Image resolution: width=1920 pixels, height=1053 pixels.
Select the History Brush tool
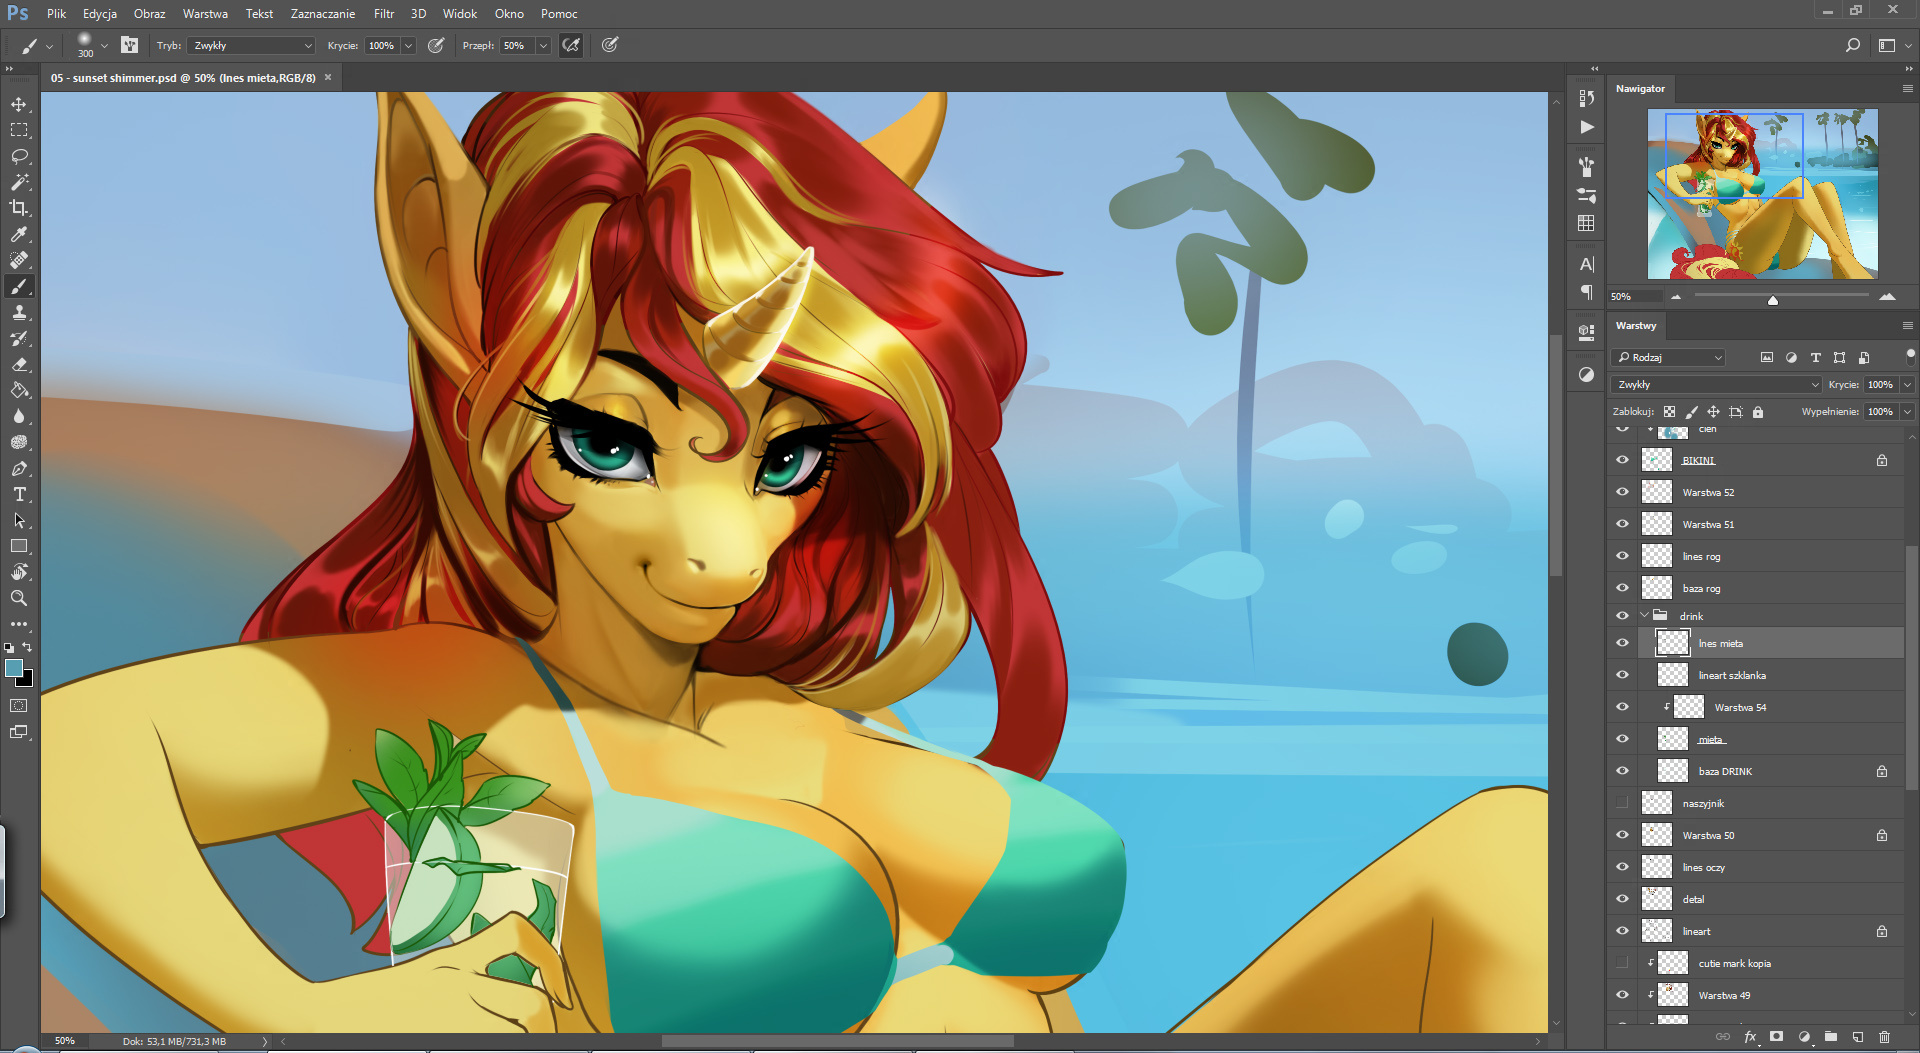(x=19, y=339)
